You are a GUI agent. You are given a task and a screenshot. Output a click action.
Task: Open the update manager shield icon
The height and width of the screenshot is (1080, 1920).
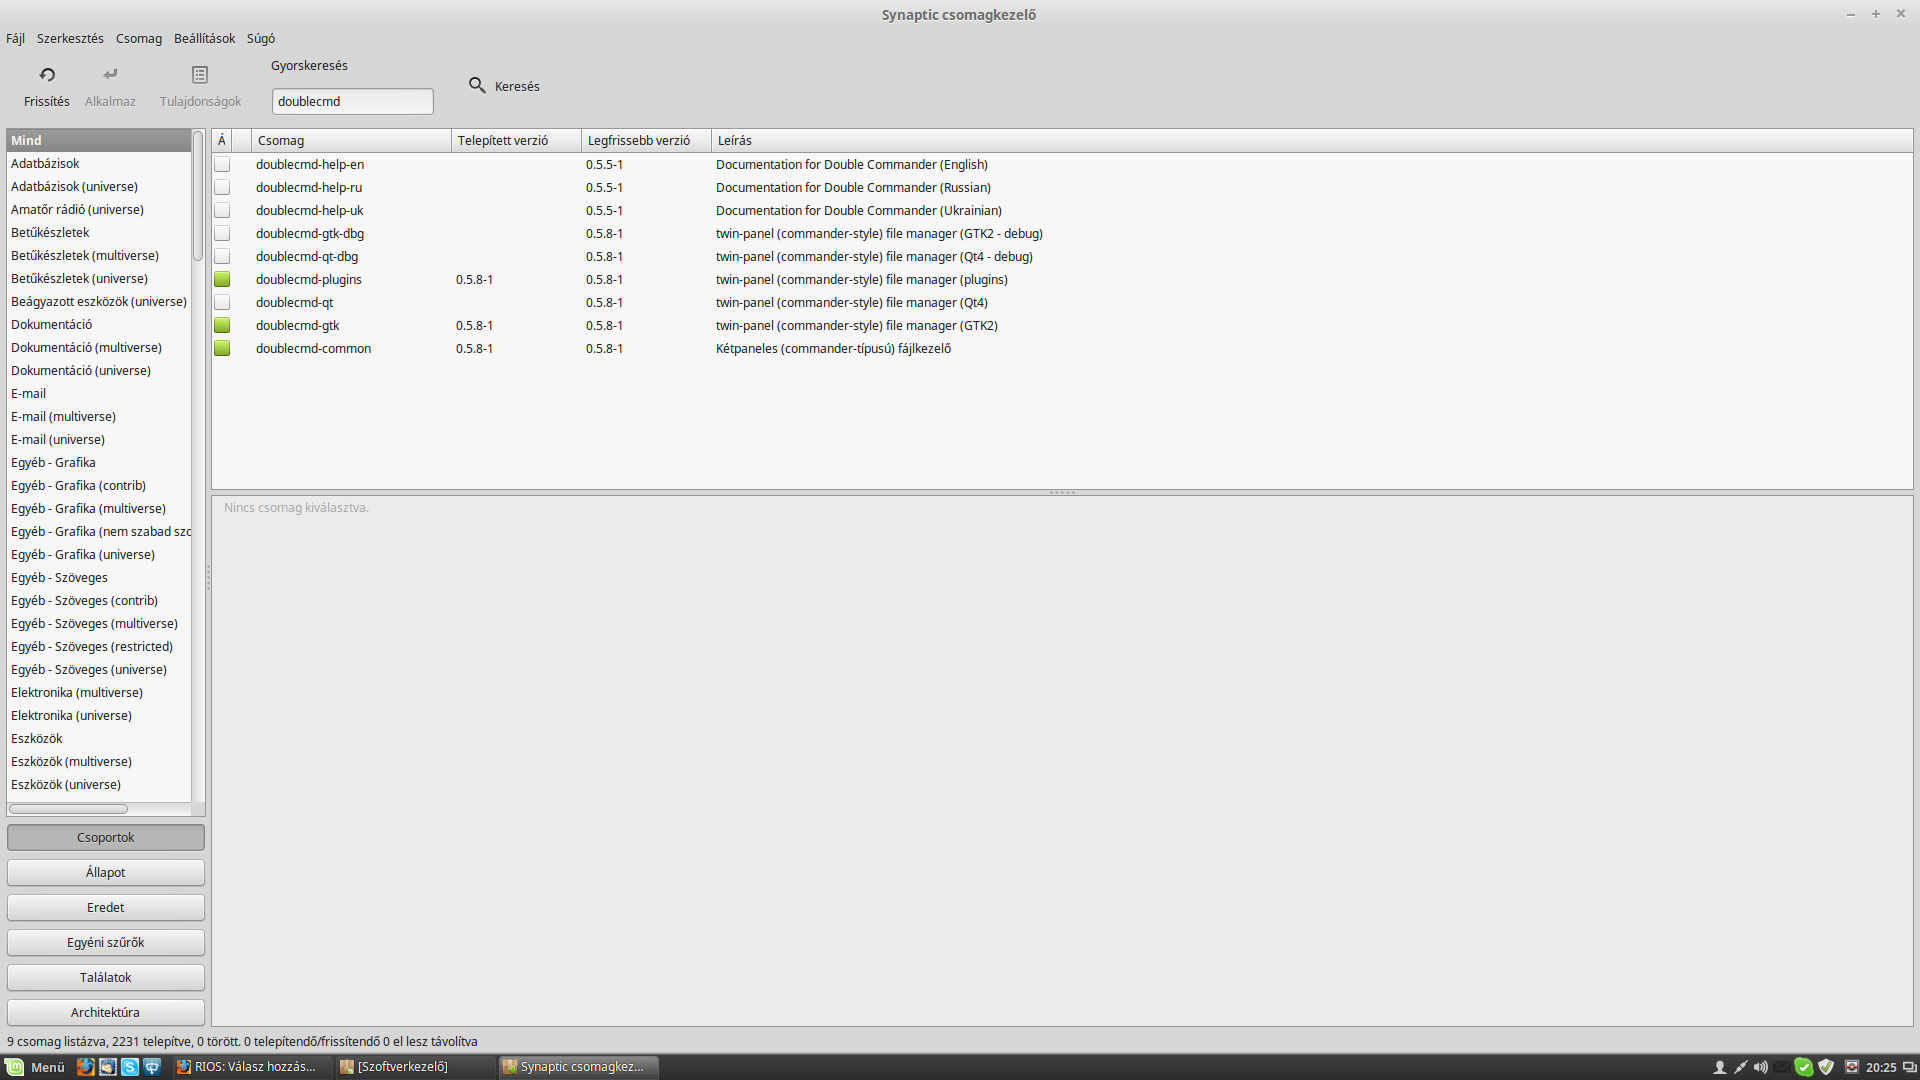point(1826,1067)
